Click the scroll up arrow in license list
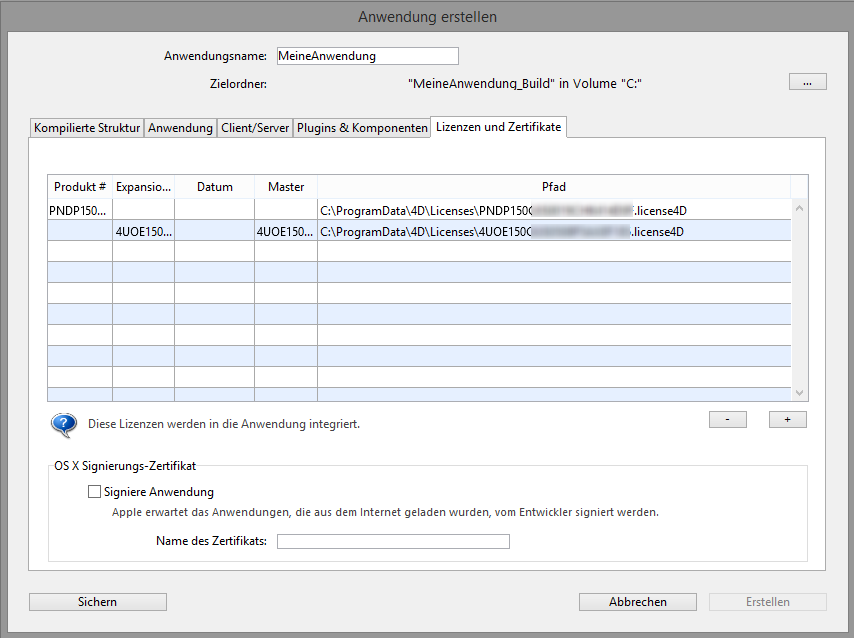Viewport: 854px width, 638px height. pos(798,208)
